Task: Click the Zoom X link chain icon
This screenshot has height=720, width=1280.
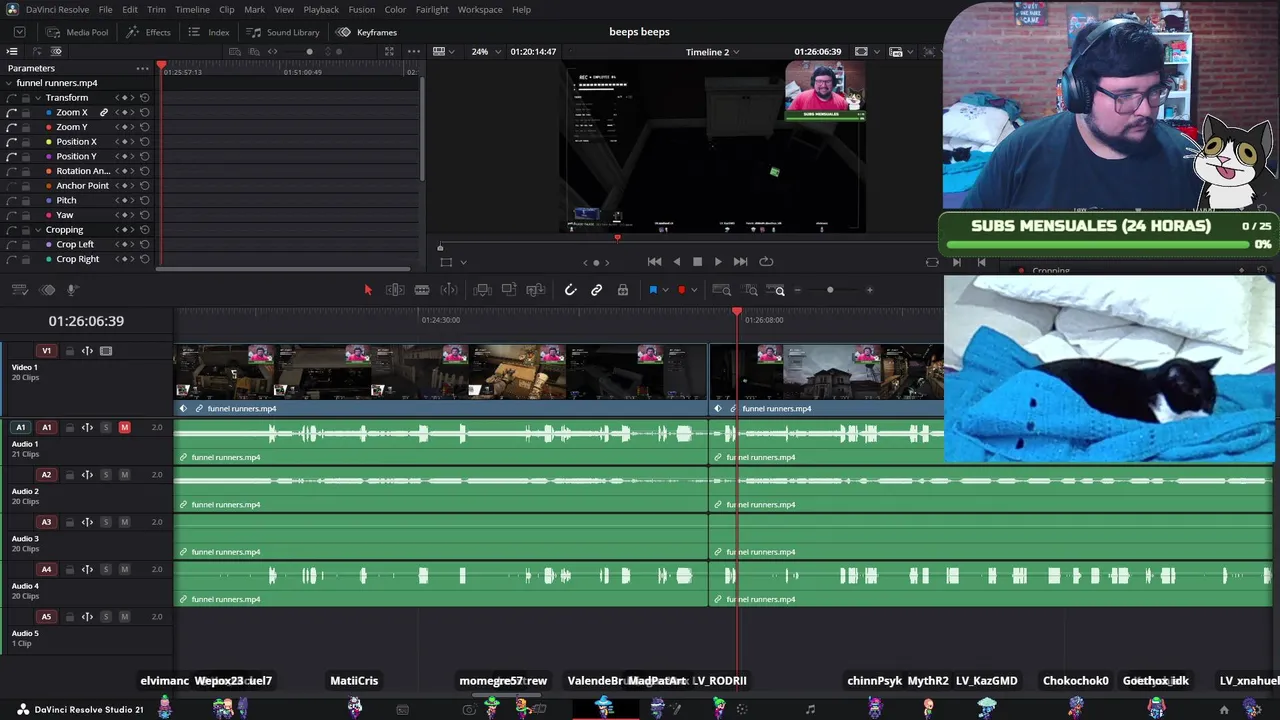Action: pyautogui.click(x=103, y=113)
